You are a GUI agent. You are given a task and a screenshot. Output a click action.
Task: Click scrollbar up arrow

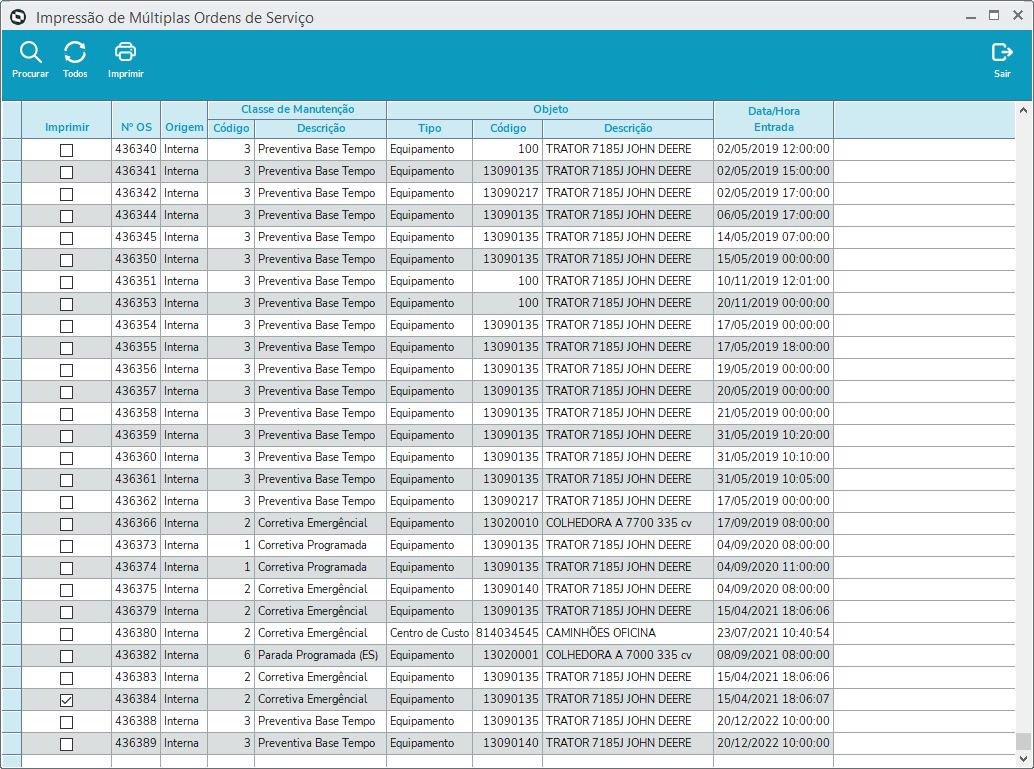tap(1023, 110)
